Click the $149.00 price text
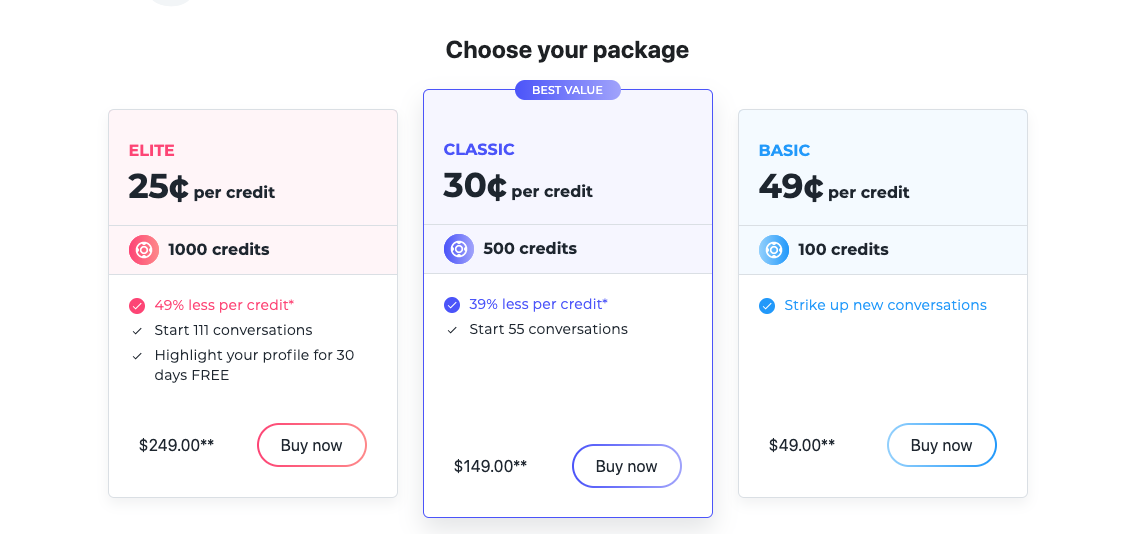 [491, 466]
